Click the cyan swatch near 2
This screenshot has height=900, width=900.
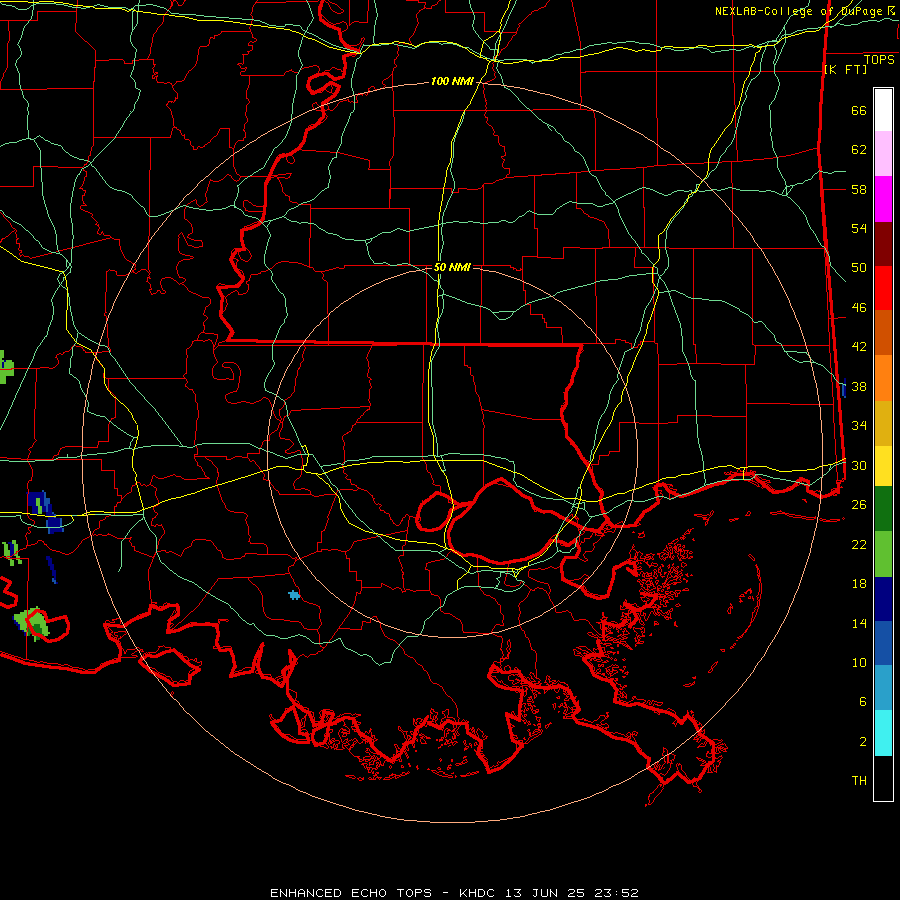click(x=883, y=733)
